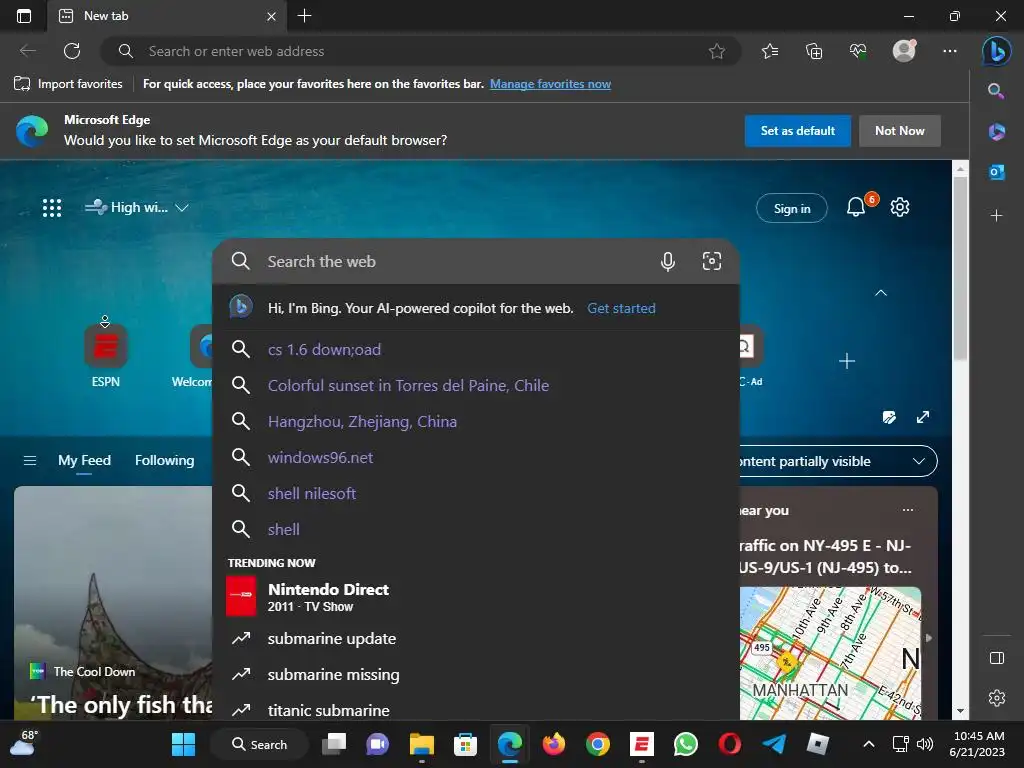
Task: Add a site with plus tile
Action: pos(846,360)
